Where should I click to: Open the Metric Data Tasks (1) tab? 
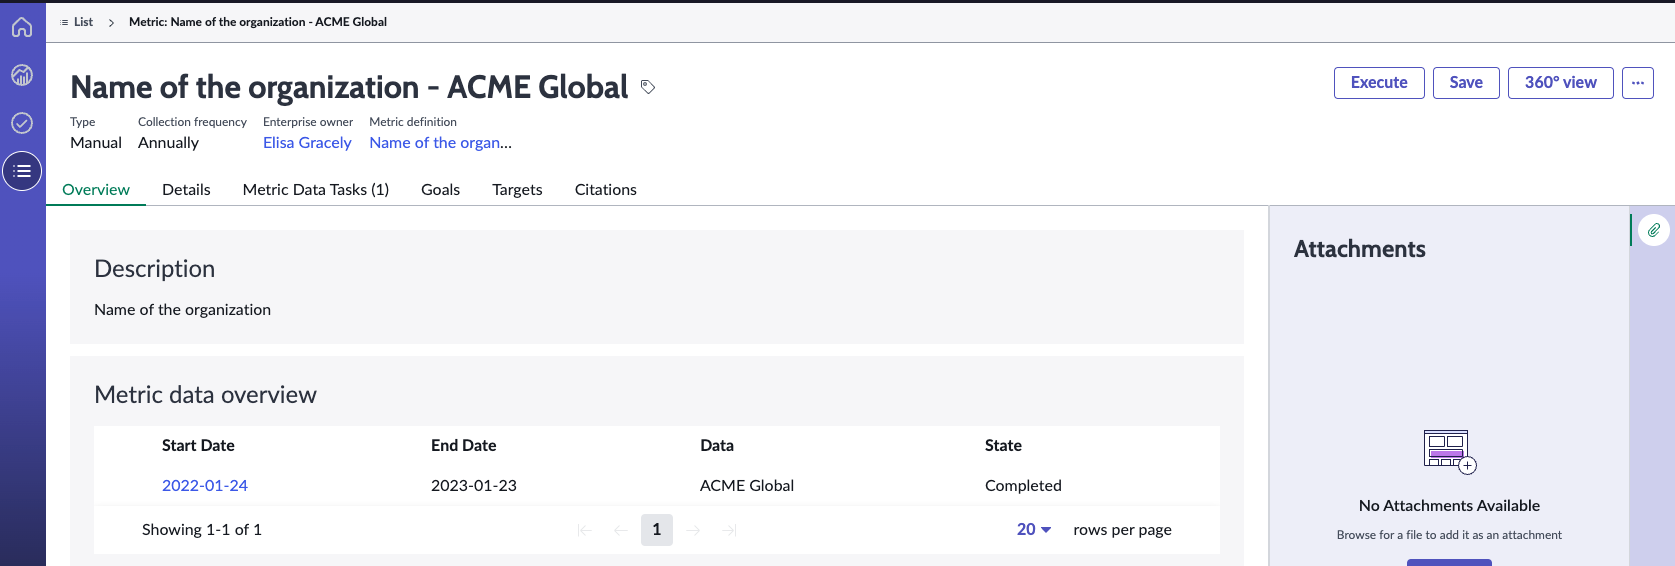[316, 190]
